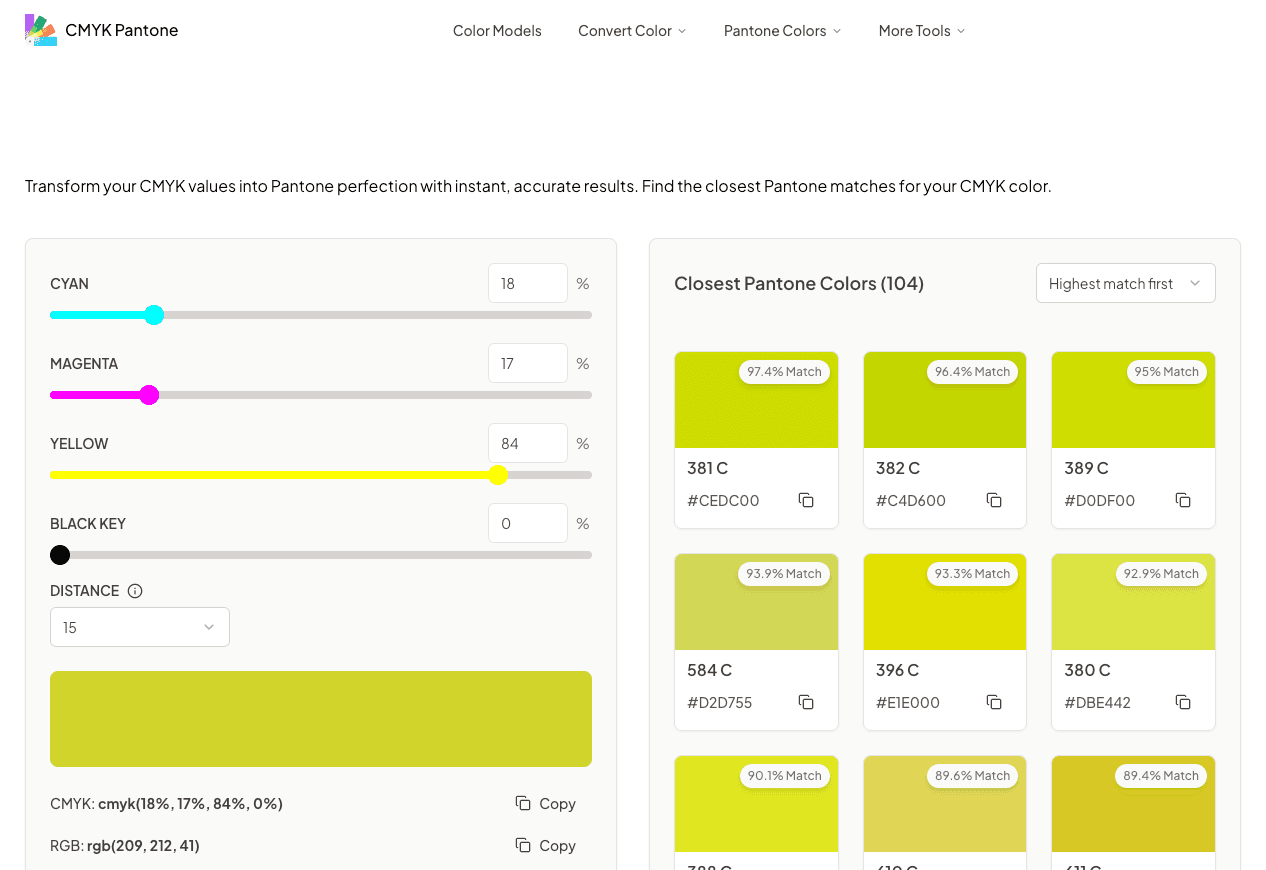Click the 96.4% Match badge
1266x870 pixels.
(972, 372)
